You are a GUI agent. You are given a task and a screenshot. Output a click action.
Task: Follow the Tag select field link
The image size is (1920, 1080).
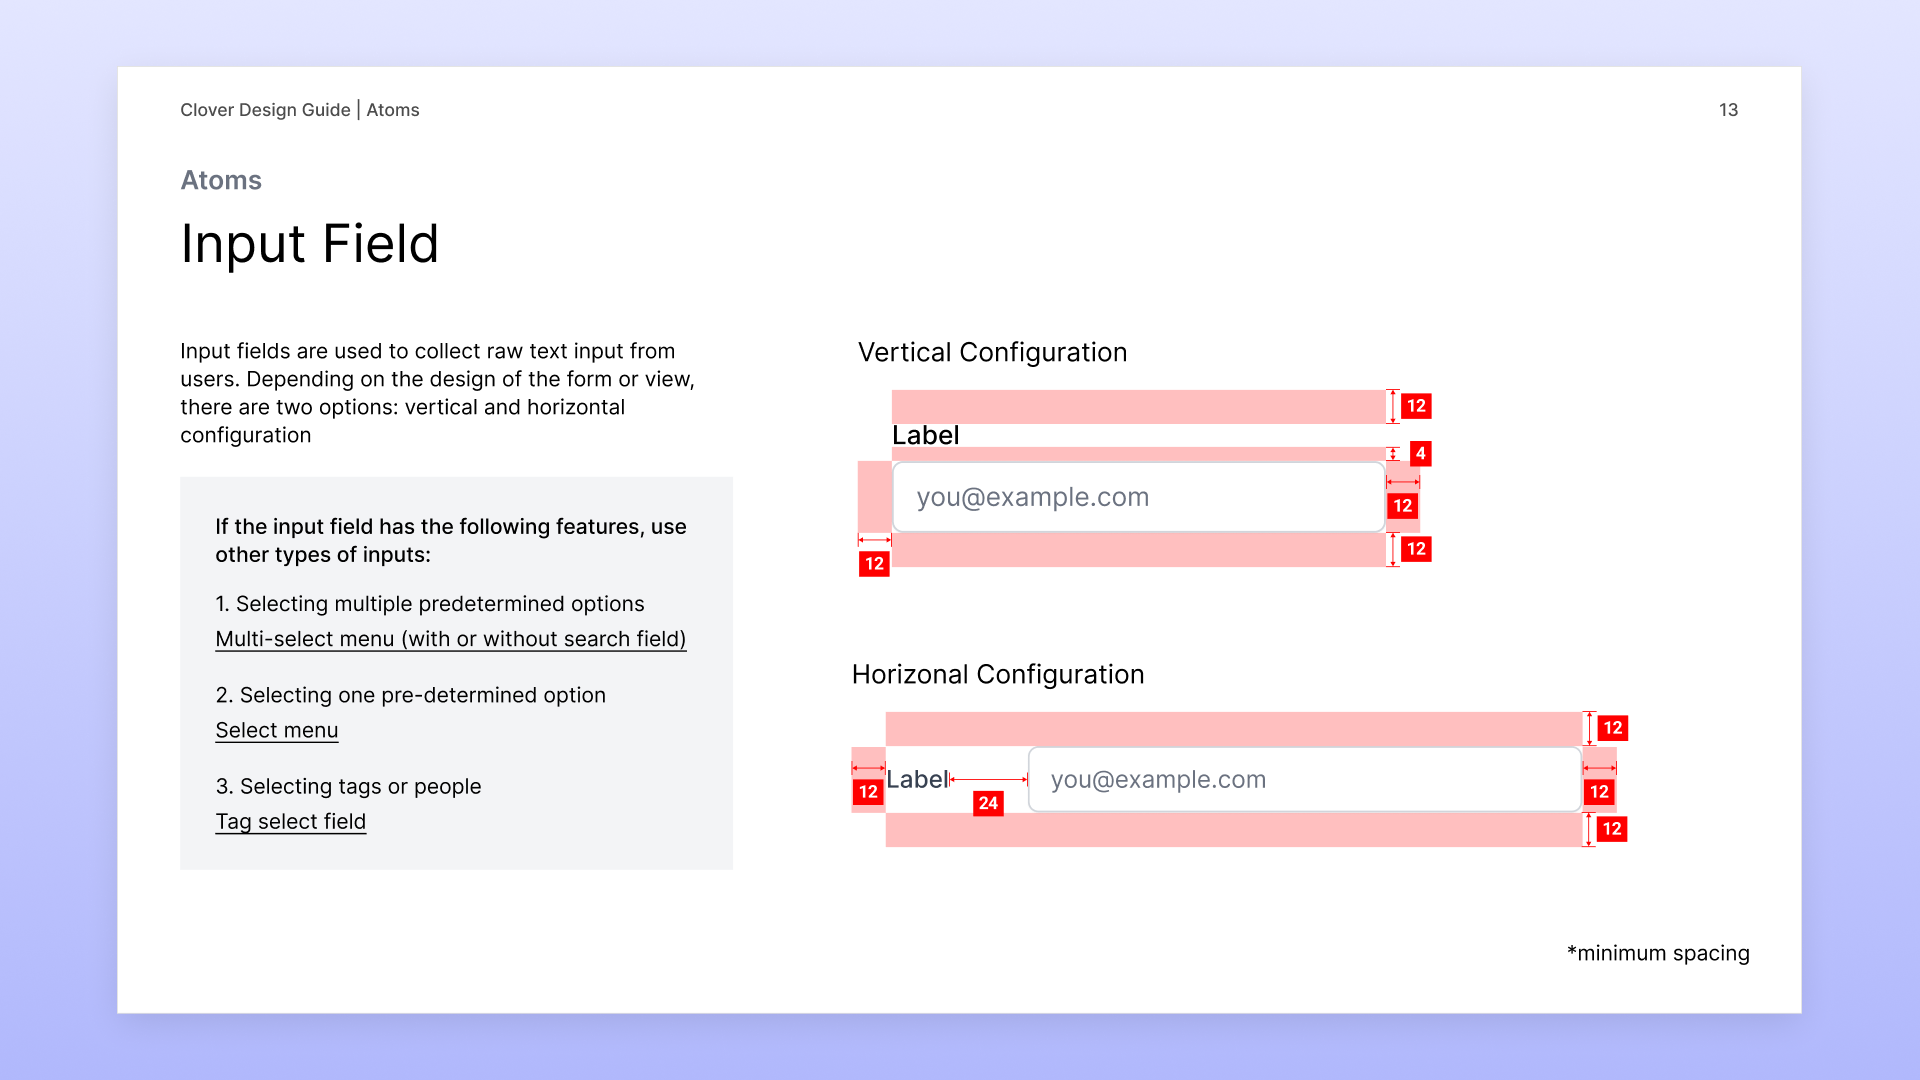(291, 821)
